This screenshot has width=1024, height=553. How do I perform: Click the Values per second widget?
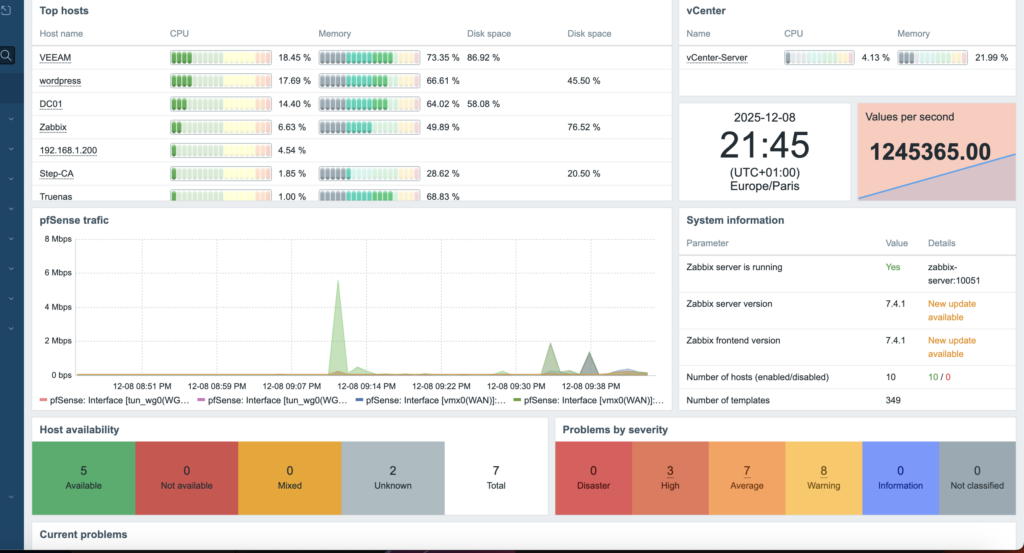coord(936,150)
